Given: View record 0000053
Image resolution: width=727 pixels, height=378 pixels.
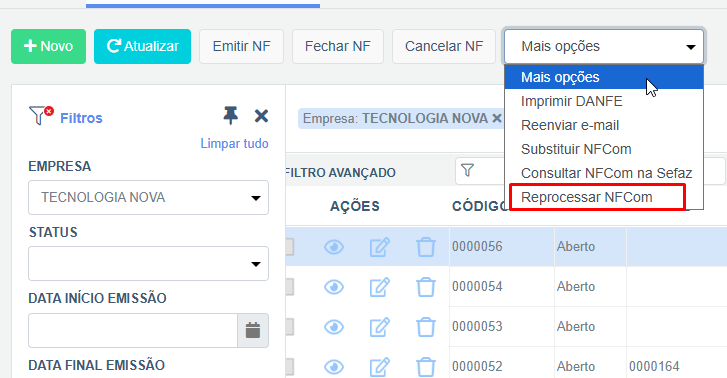Looking at the screenshot, I should (x=334, y=327).
